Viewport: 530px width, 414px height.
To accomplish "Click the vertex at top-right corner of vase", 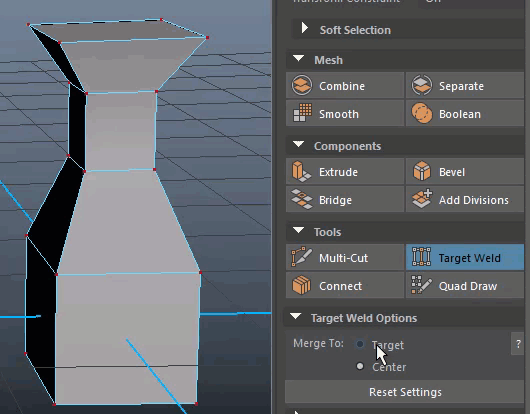I will click(207, 38).
